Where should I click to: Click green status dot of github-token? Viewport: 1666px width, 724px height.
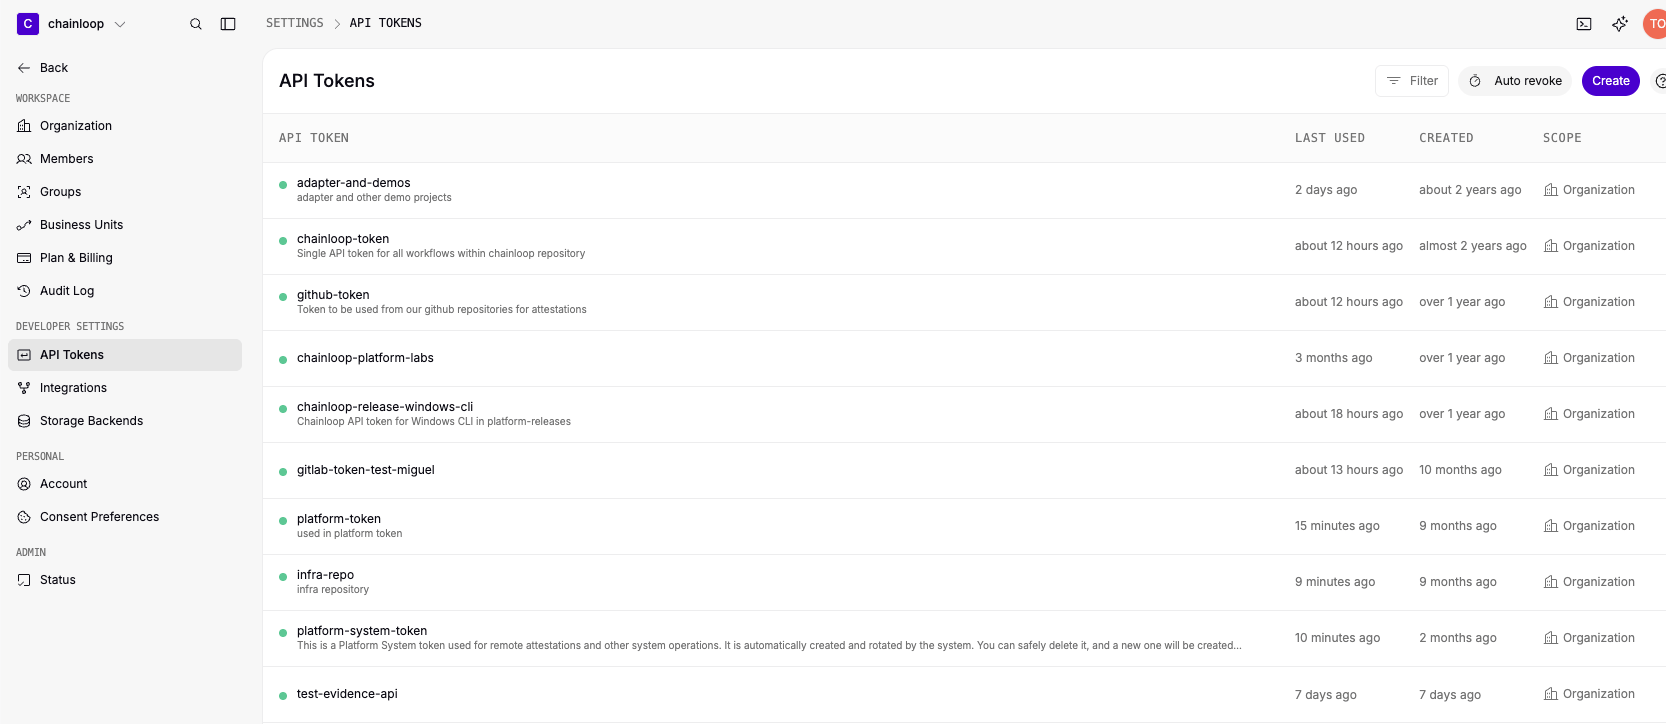click(x=283, y=297)
